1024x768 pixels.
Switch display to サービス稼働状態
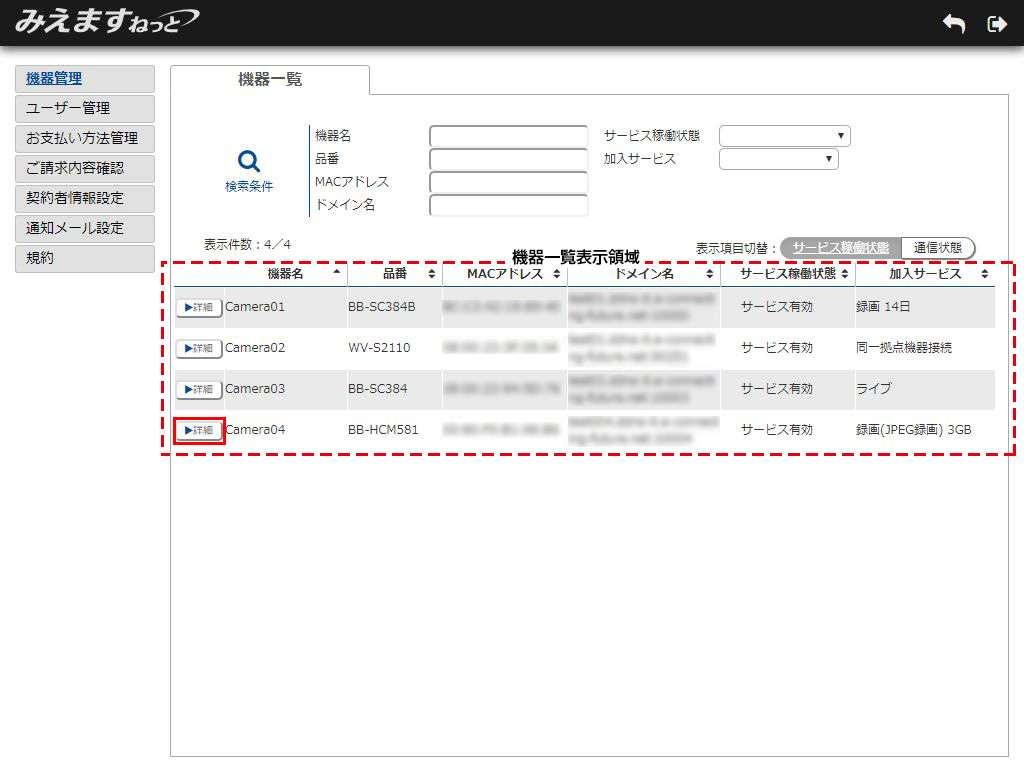click(840, 248)
